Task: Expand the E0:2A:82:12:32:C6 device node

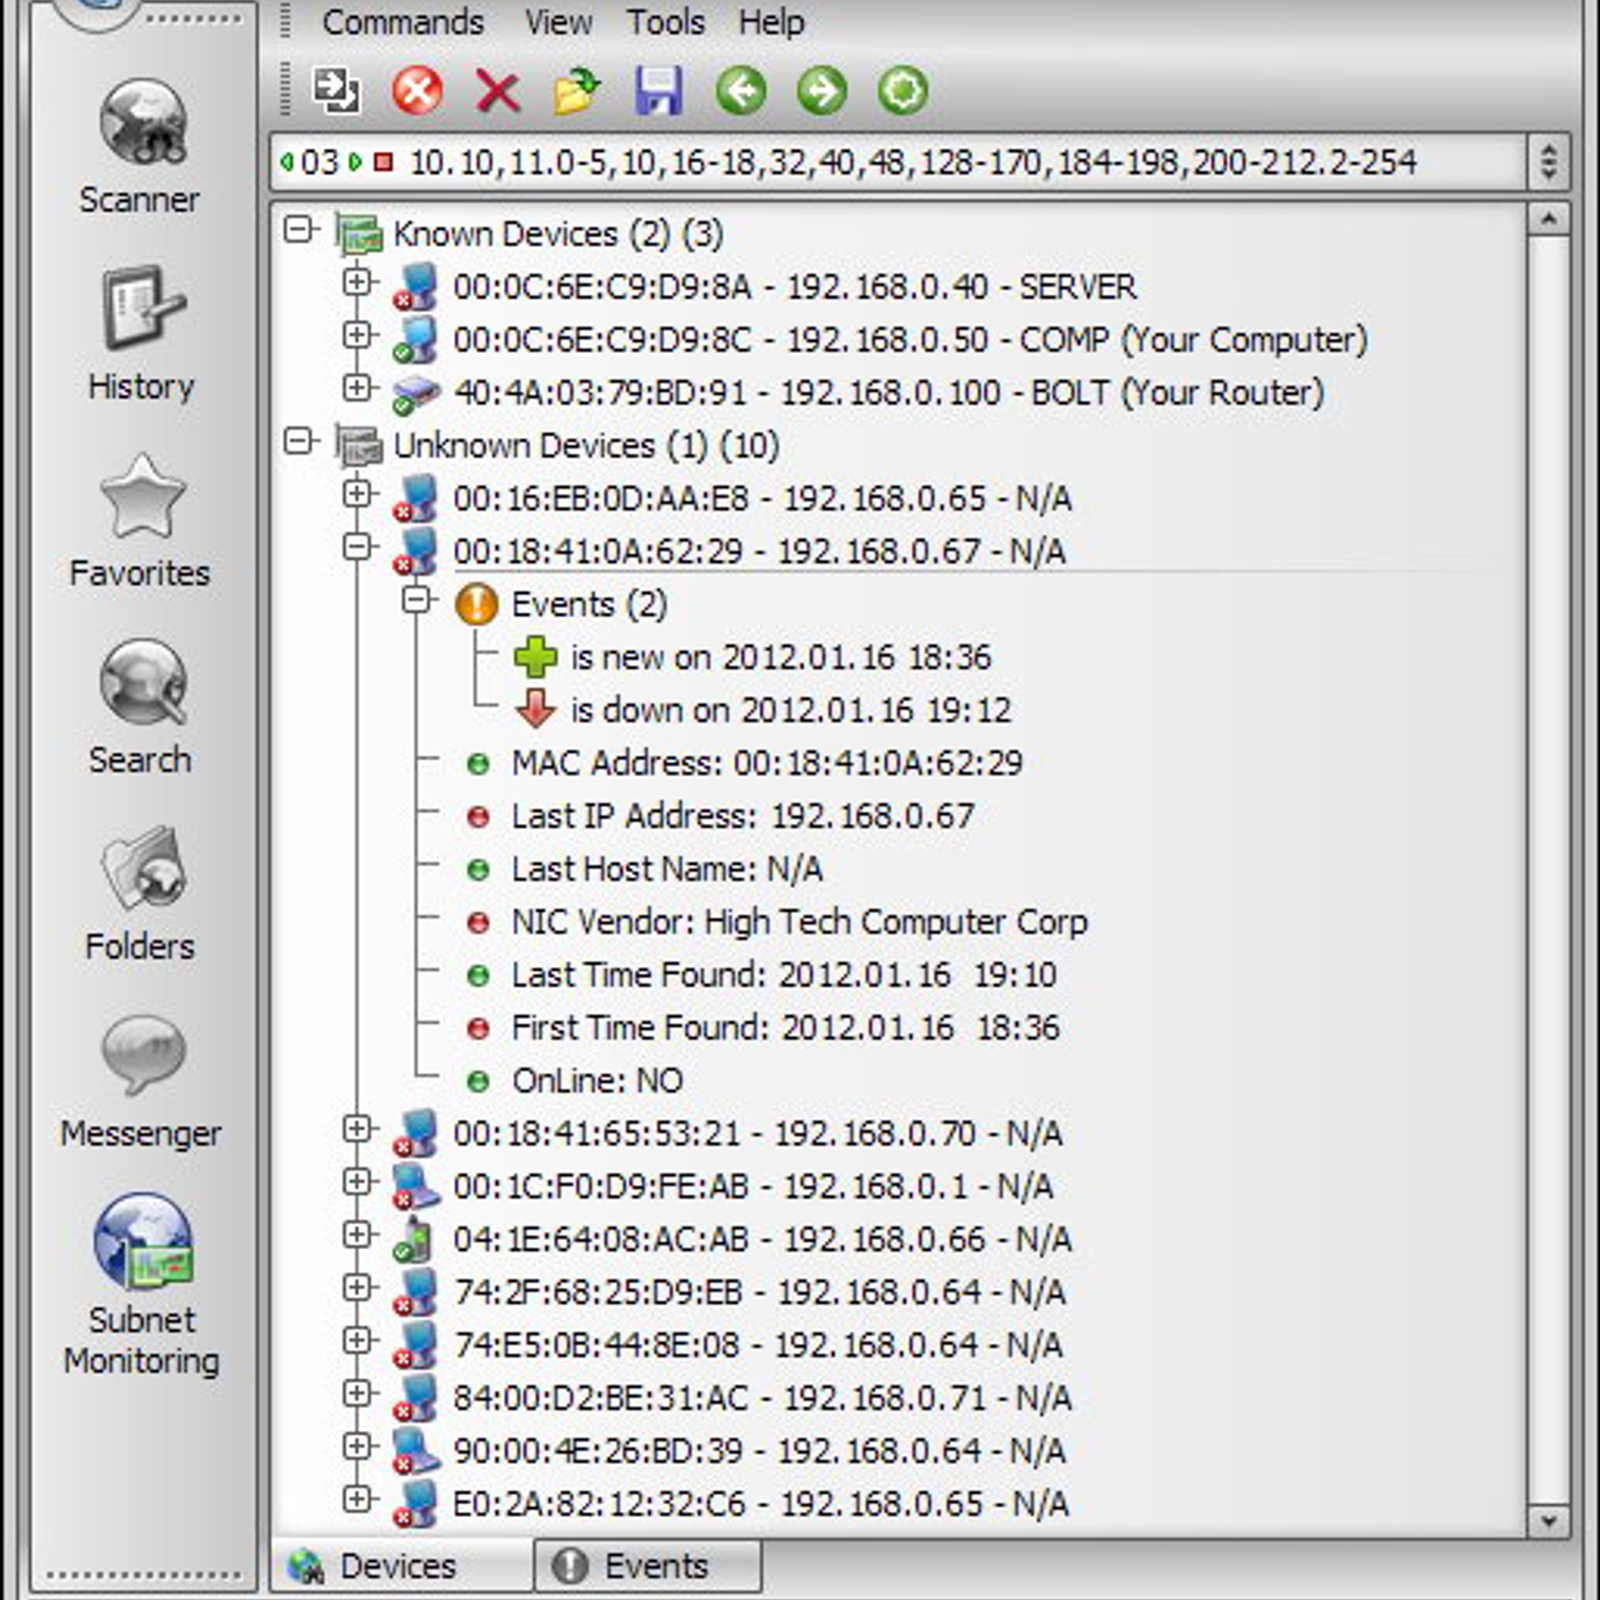Action: tap(357, 1499)
